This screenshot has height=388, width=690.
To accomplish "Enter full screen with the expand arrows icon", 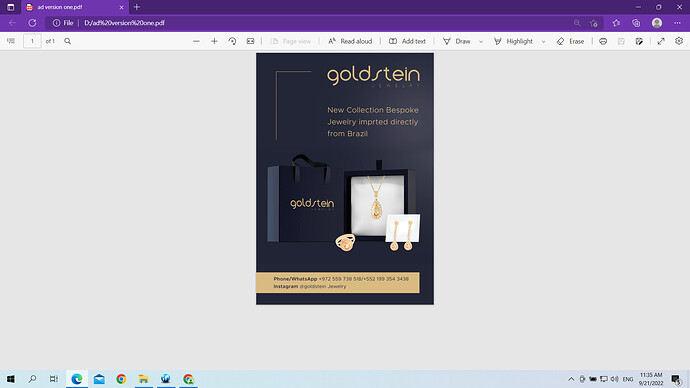I will (661, 41).
